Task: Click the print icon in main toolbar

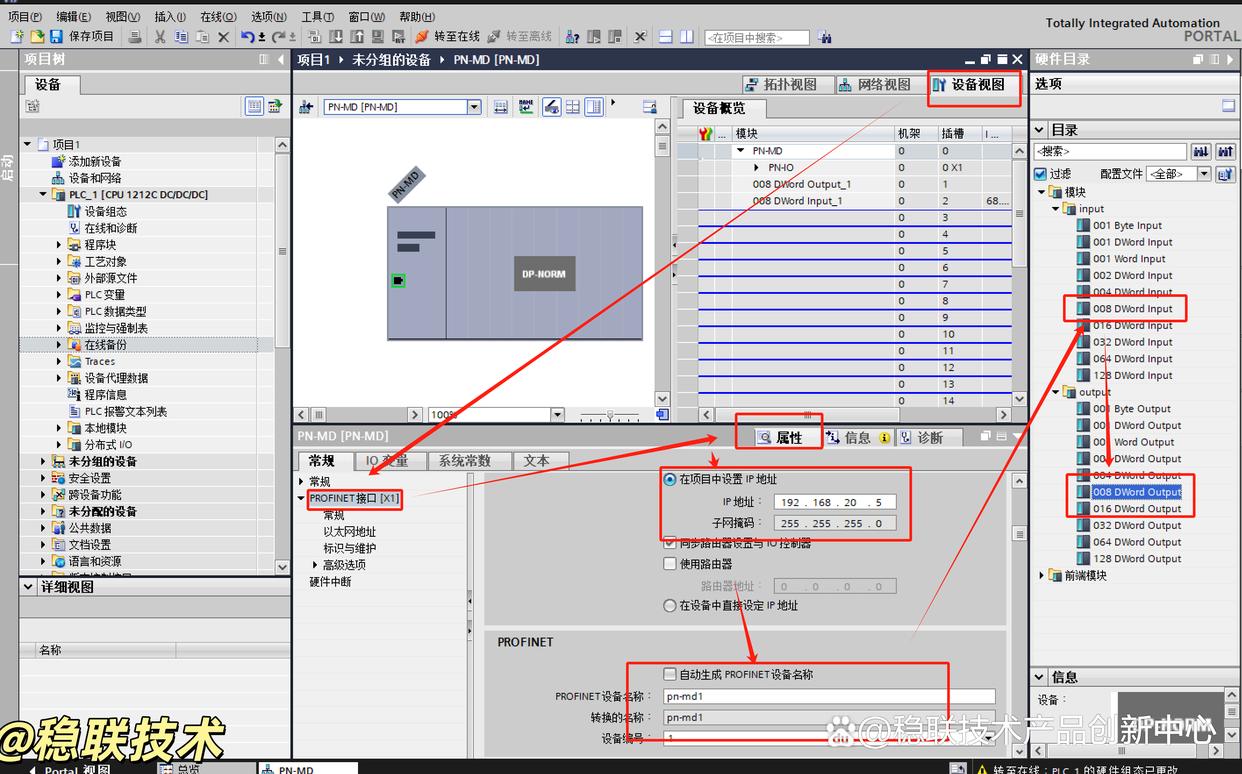Action: [x=135, y=37]
